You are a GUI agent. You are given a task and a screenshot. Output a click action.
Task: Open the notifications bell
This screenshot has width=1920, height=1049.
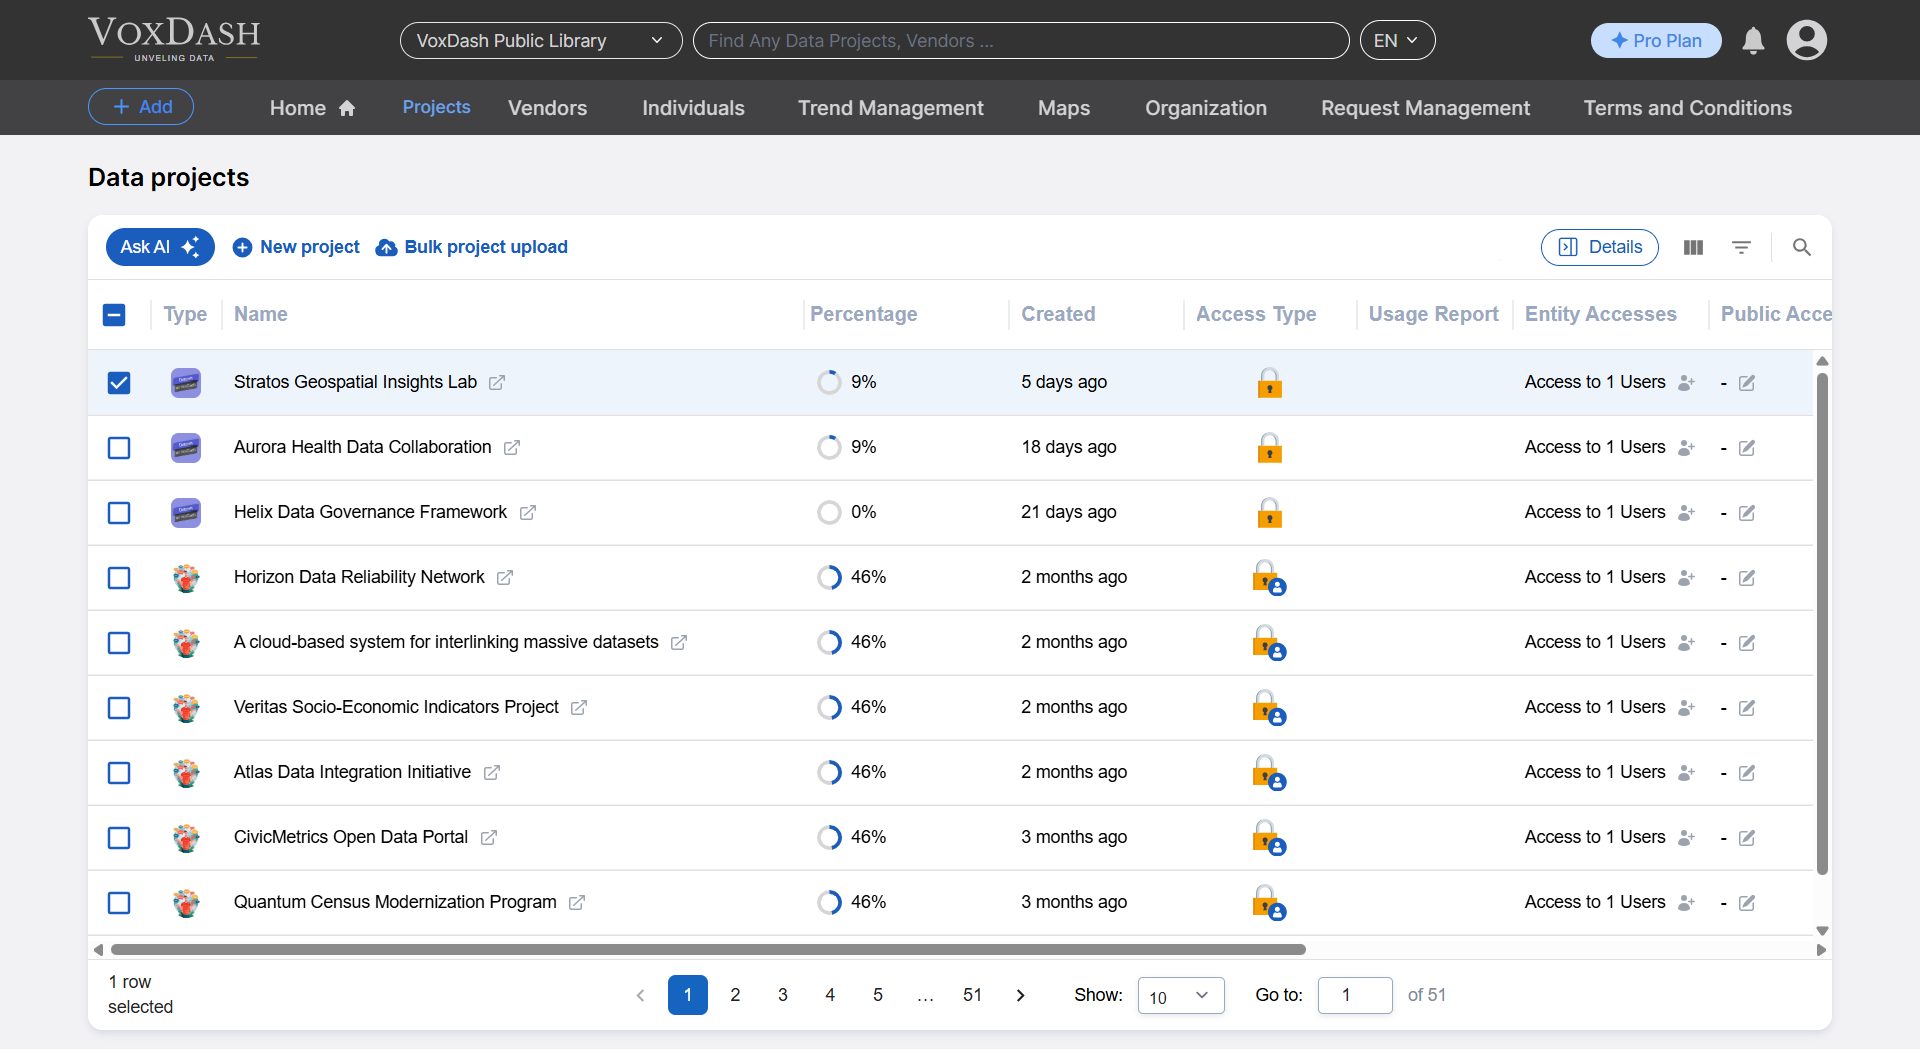click(x=1753, y=41)
